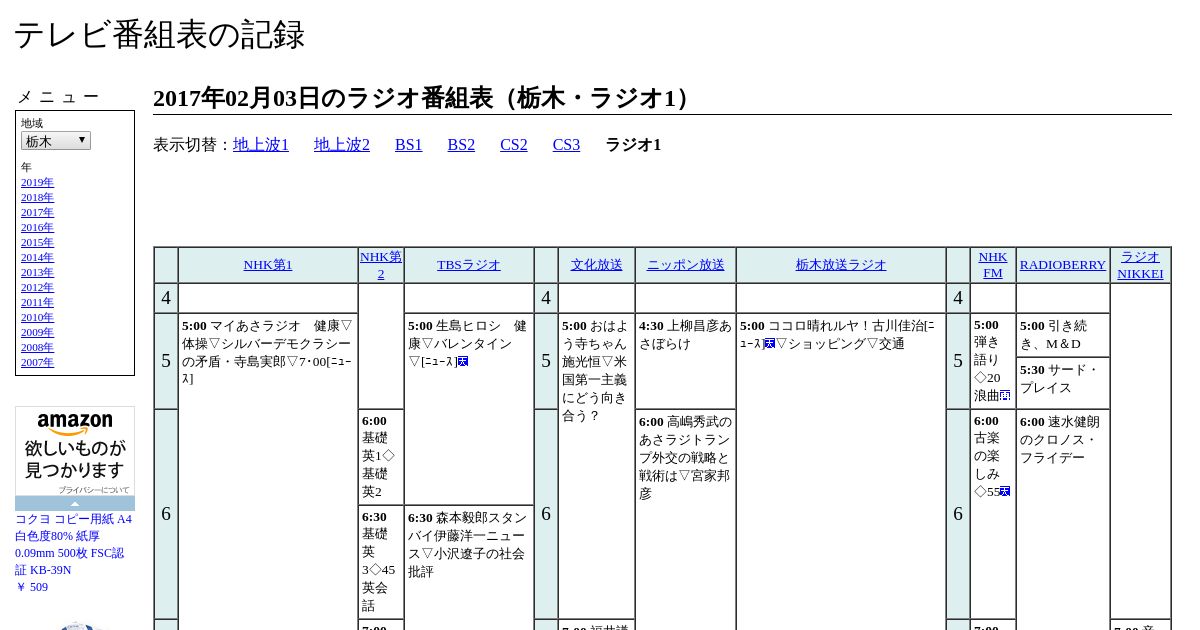Click the Amazon ad banner image
Image resolution: width=1200 pixels, height=630 pixels.
tap(75, 451)
